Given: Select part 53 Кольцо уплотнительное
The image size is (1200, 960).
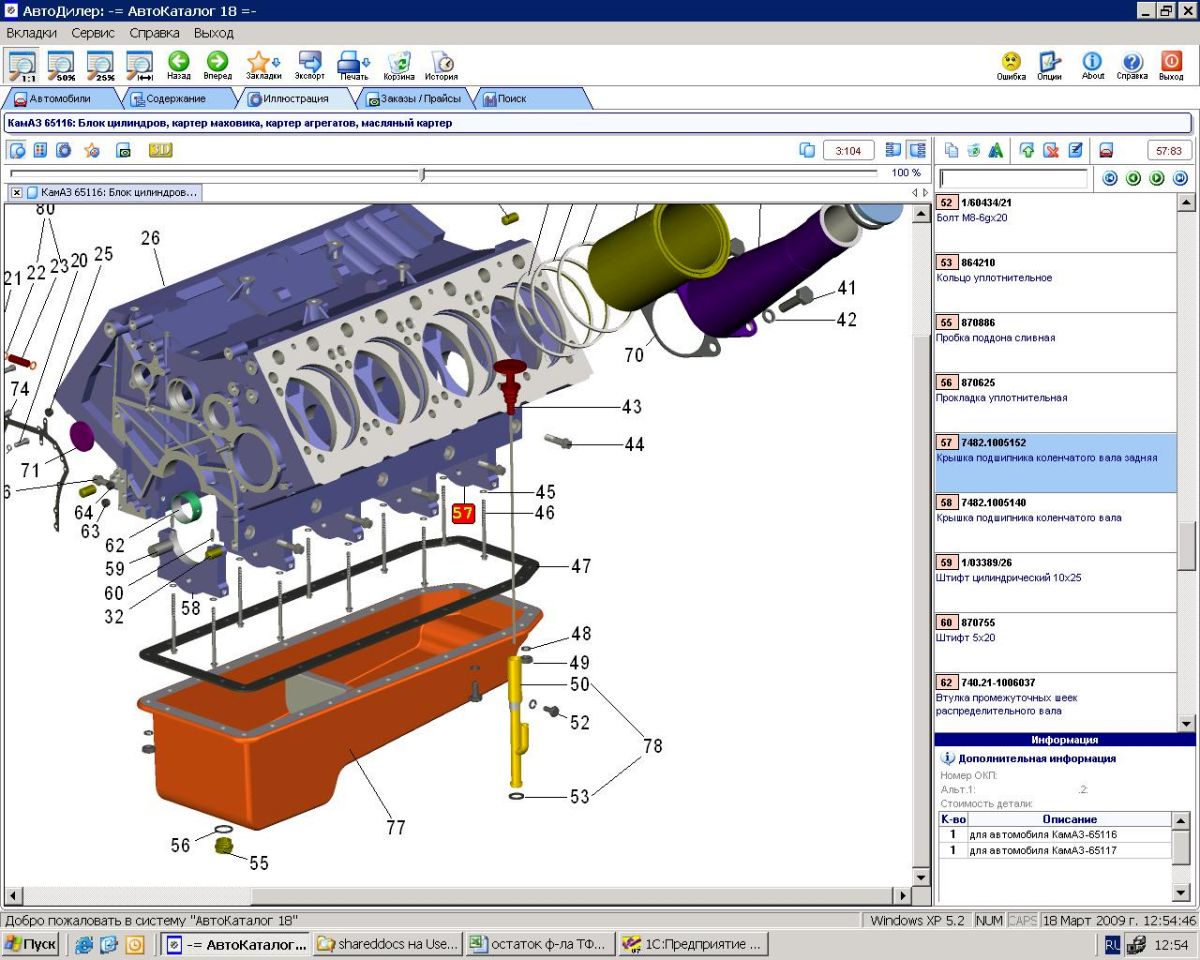Looking at the screenshot, I should [x=1056, y=283].
